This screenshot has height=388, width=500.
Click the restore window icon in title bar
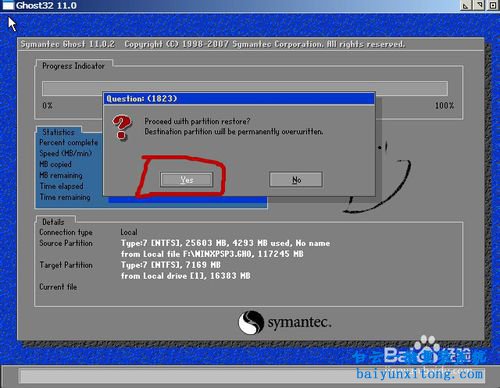[480, 5]
